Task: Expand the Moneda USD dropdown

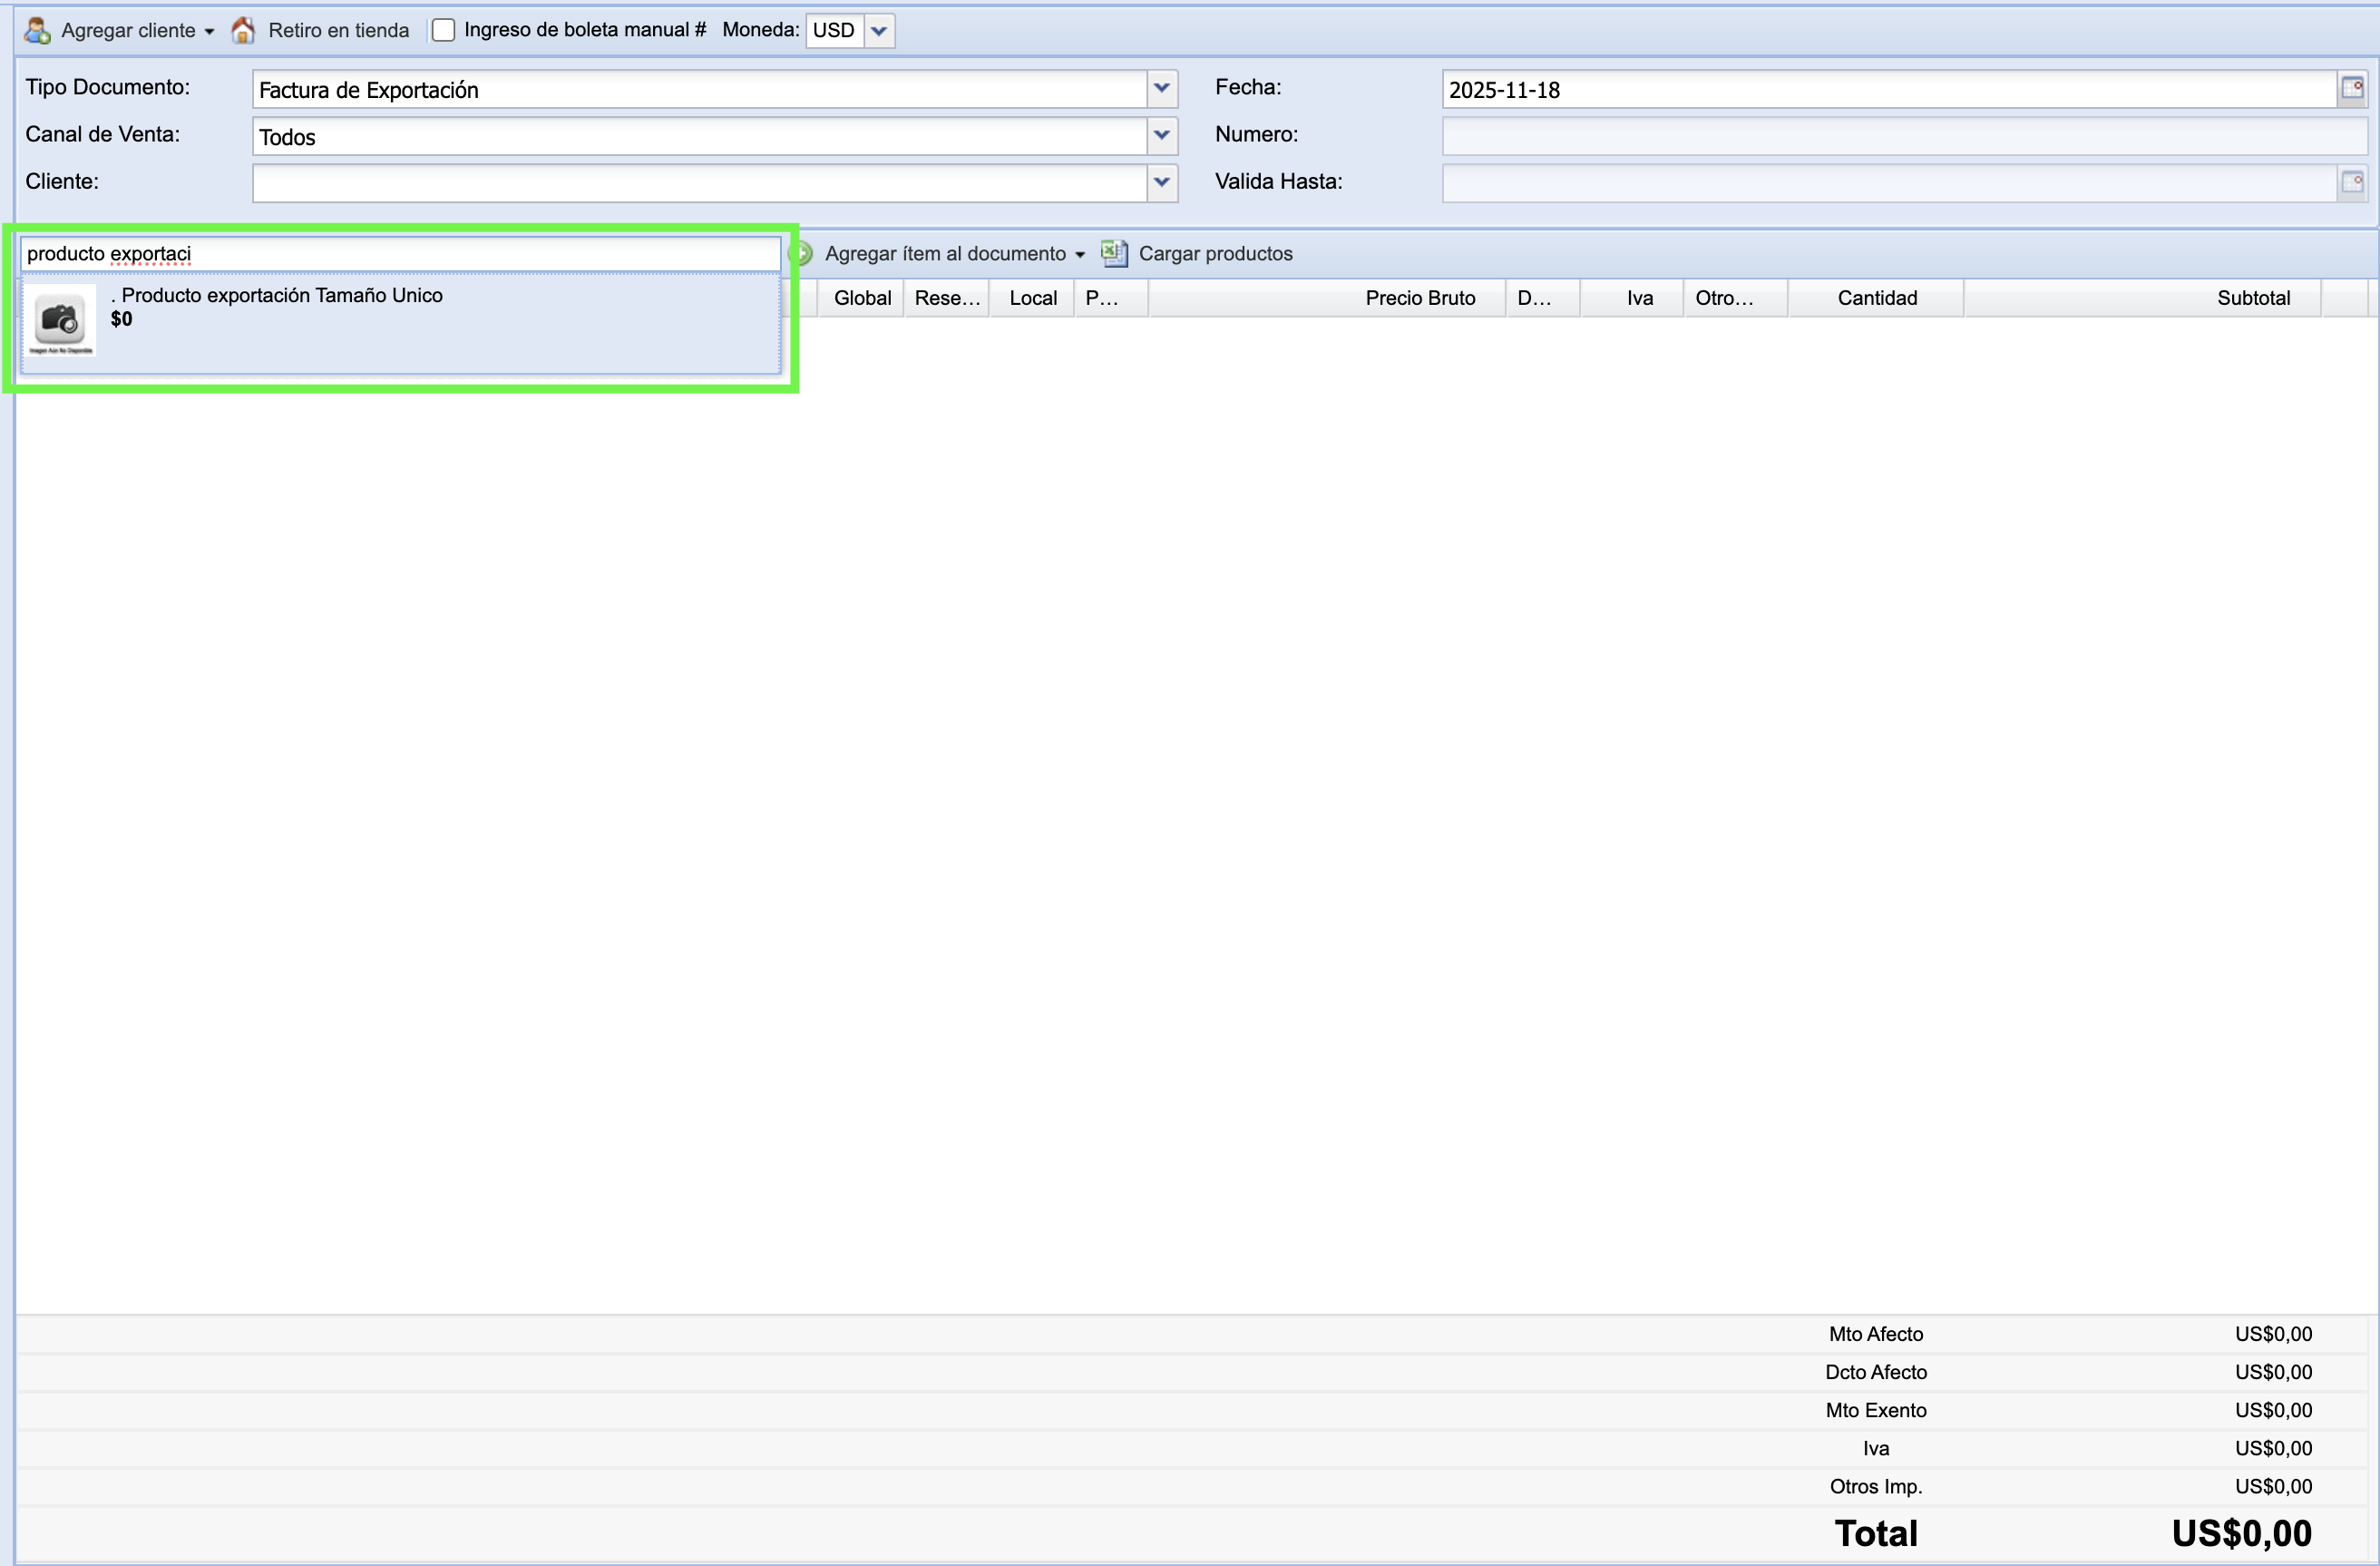Action: (x=879, y=30)
